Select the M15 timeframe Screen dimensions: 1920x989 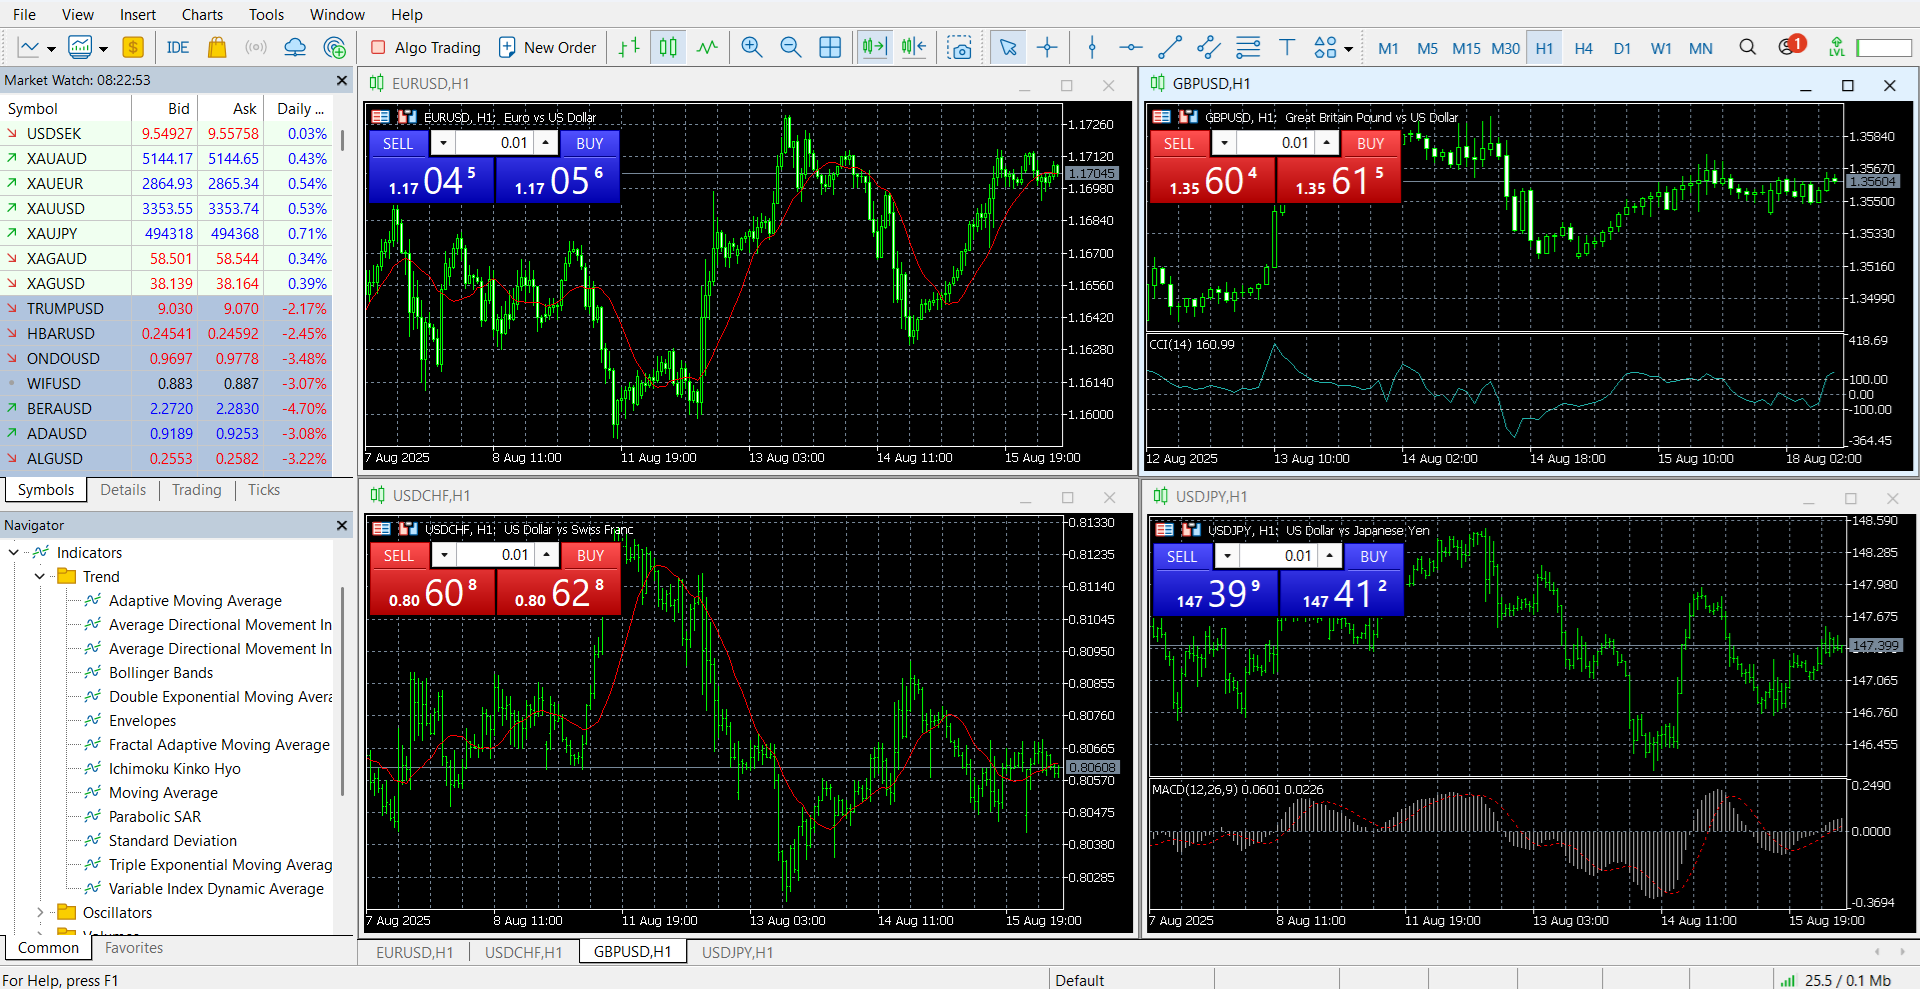coord(1466,48)
